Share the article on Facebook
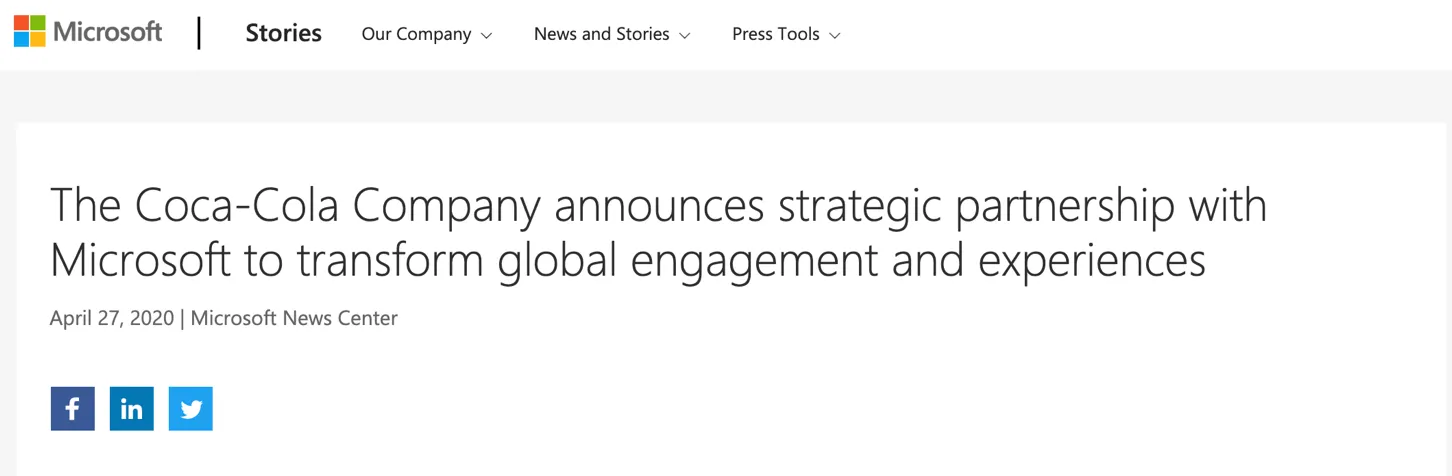Image resolution: width=1452 pixels, height=476 pixels. [x=73, y=409]
